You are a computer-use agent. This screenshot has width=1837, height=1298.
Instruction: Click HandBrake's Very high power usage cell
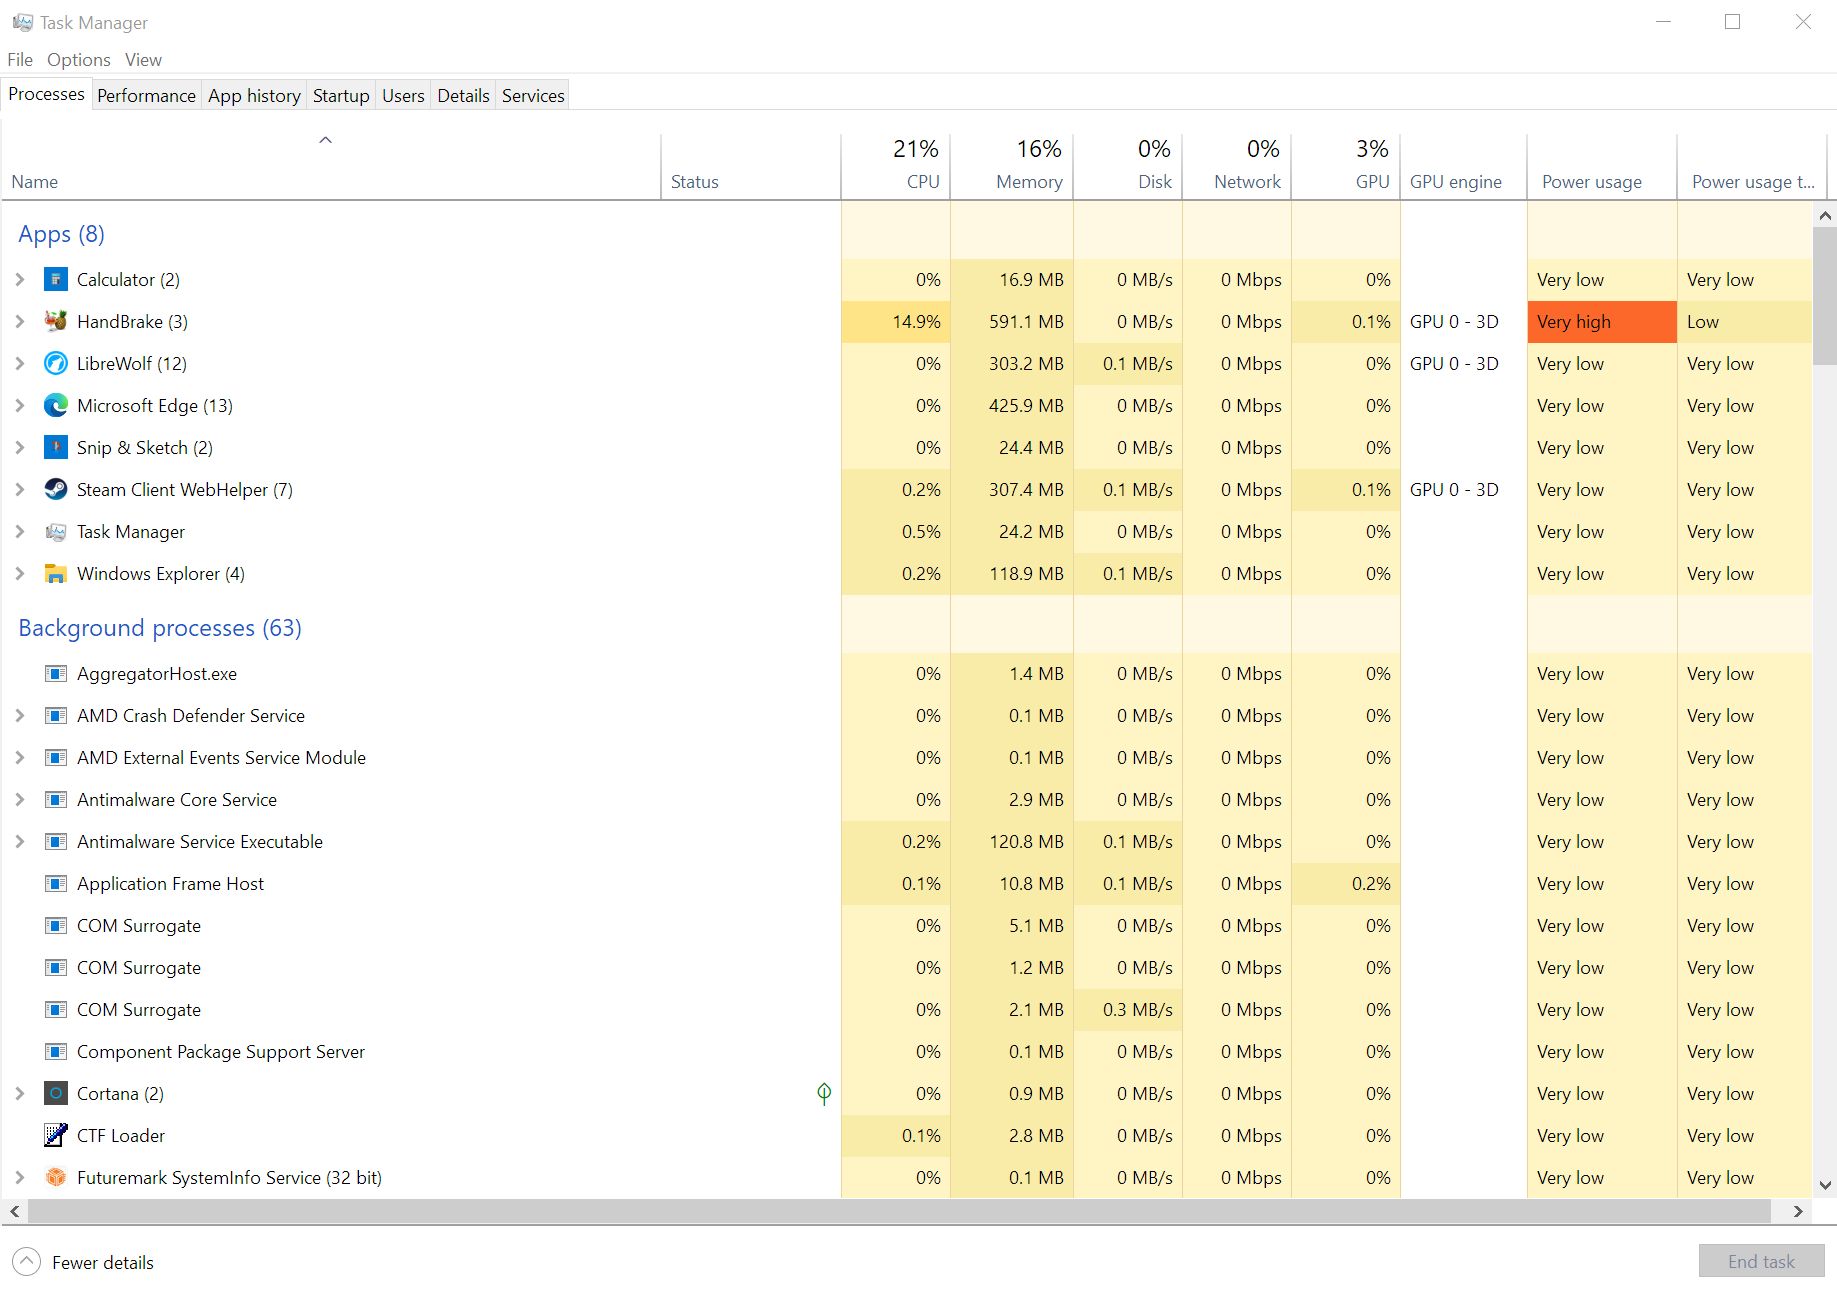coord(1602,322)
